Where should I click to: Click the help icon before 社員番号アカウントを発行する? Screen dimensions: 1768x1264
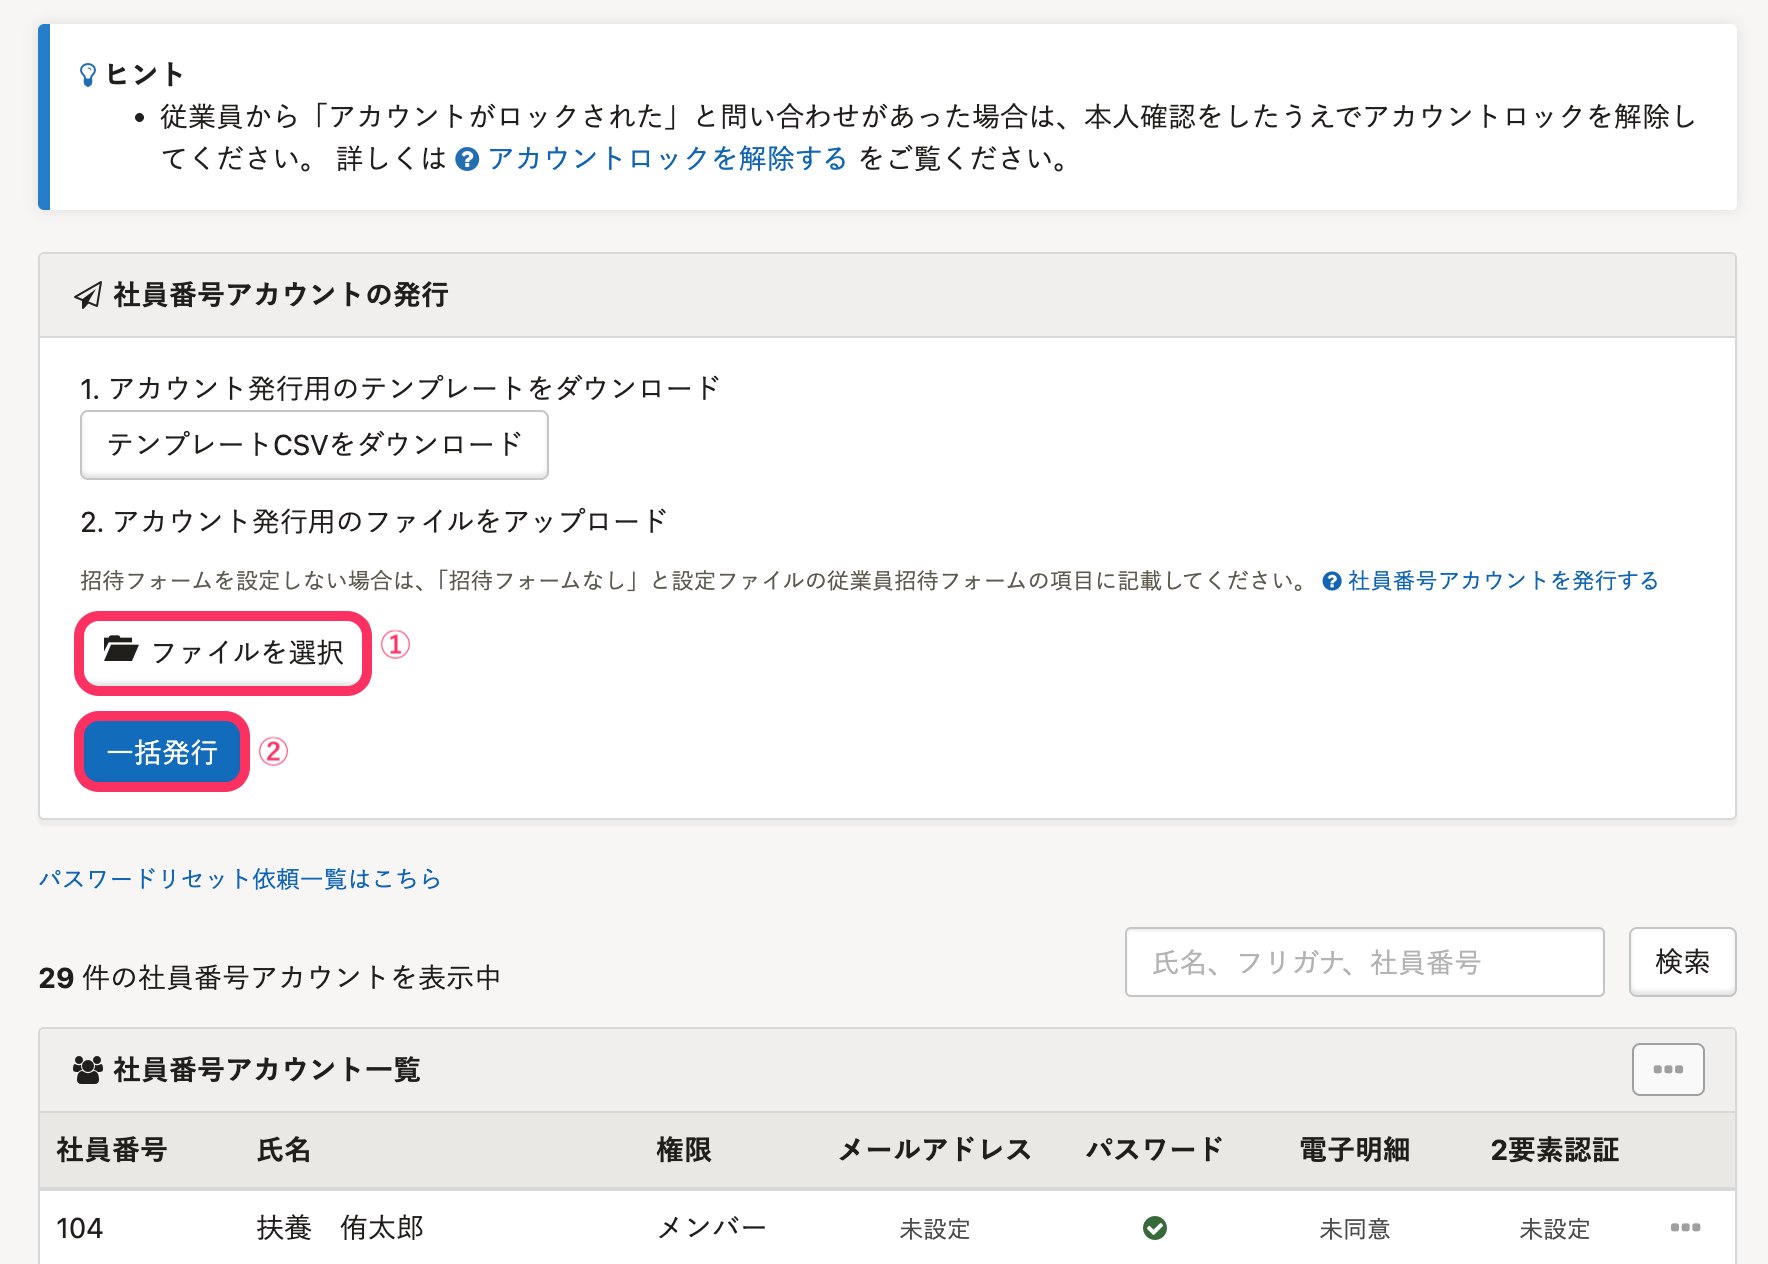[x=1332, y=581]
